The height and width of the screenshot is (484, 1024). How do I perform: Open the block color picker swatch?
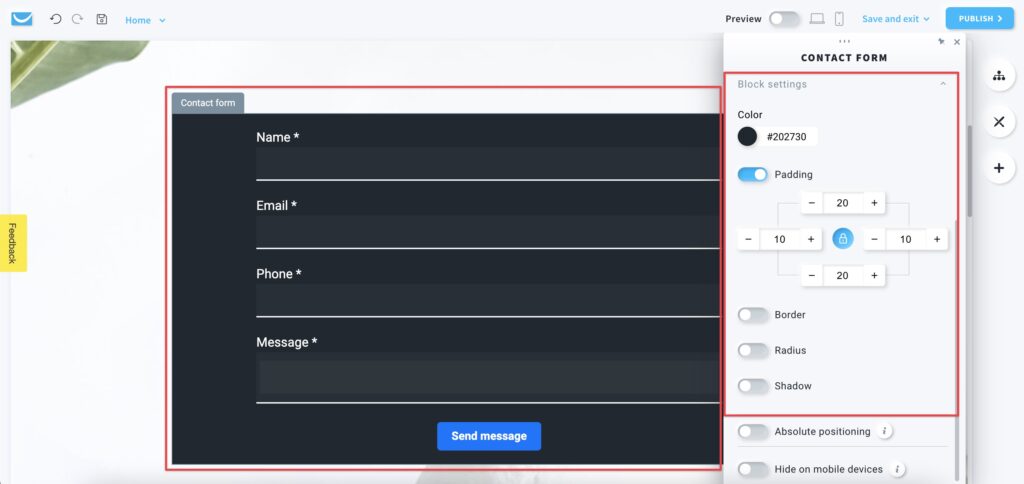pos(747,137)
